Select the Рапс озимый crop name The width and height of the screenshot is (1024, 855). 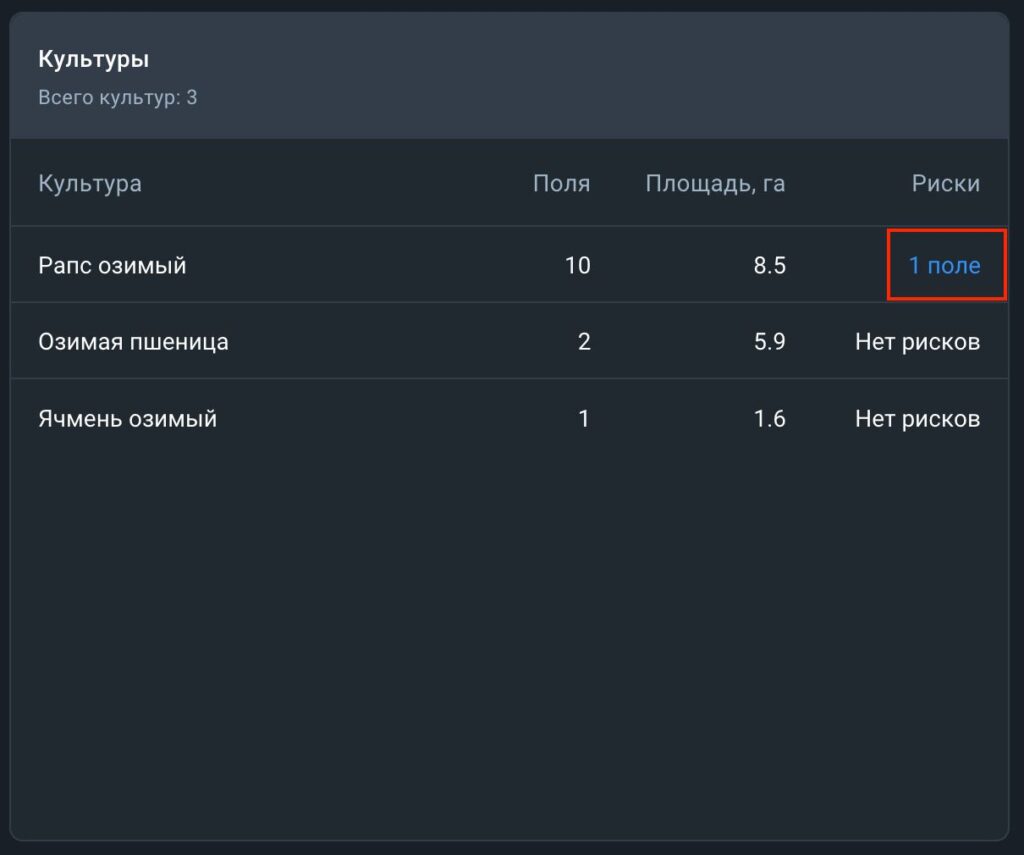click(112, 266)
